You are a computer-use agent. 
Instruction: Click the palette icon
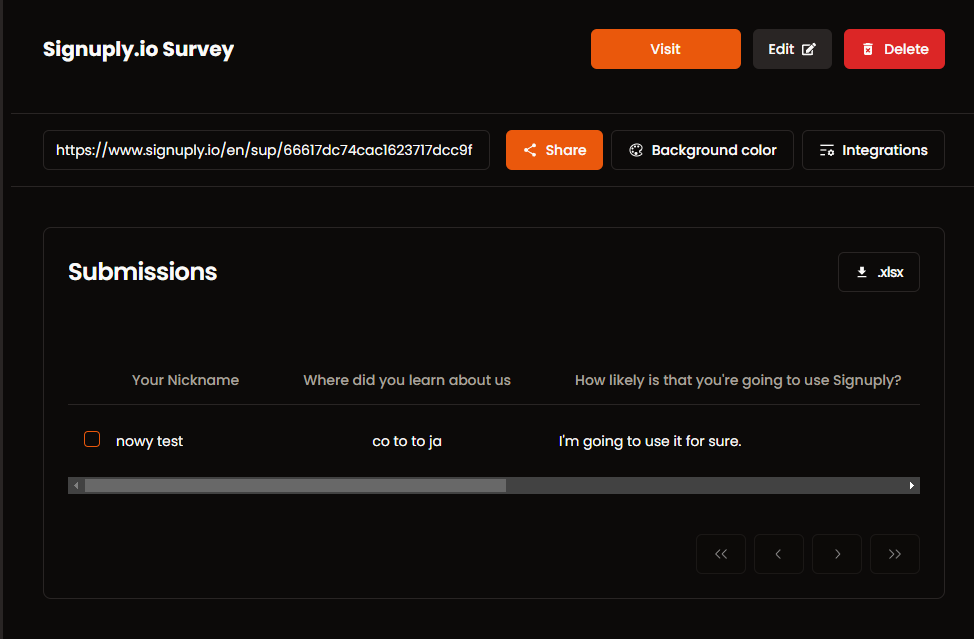point(635,150)
